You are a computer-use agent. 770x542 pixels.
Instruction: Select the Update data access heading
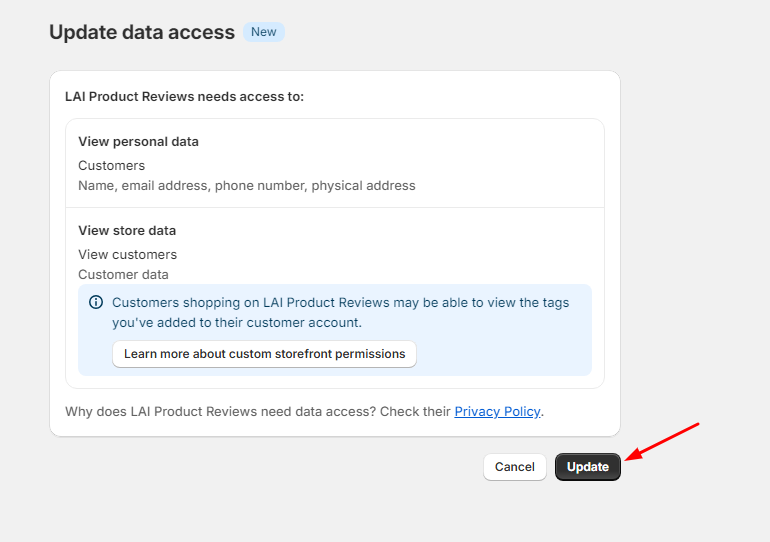142,32
